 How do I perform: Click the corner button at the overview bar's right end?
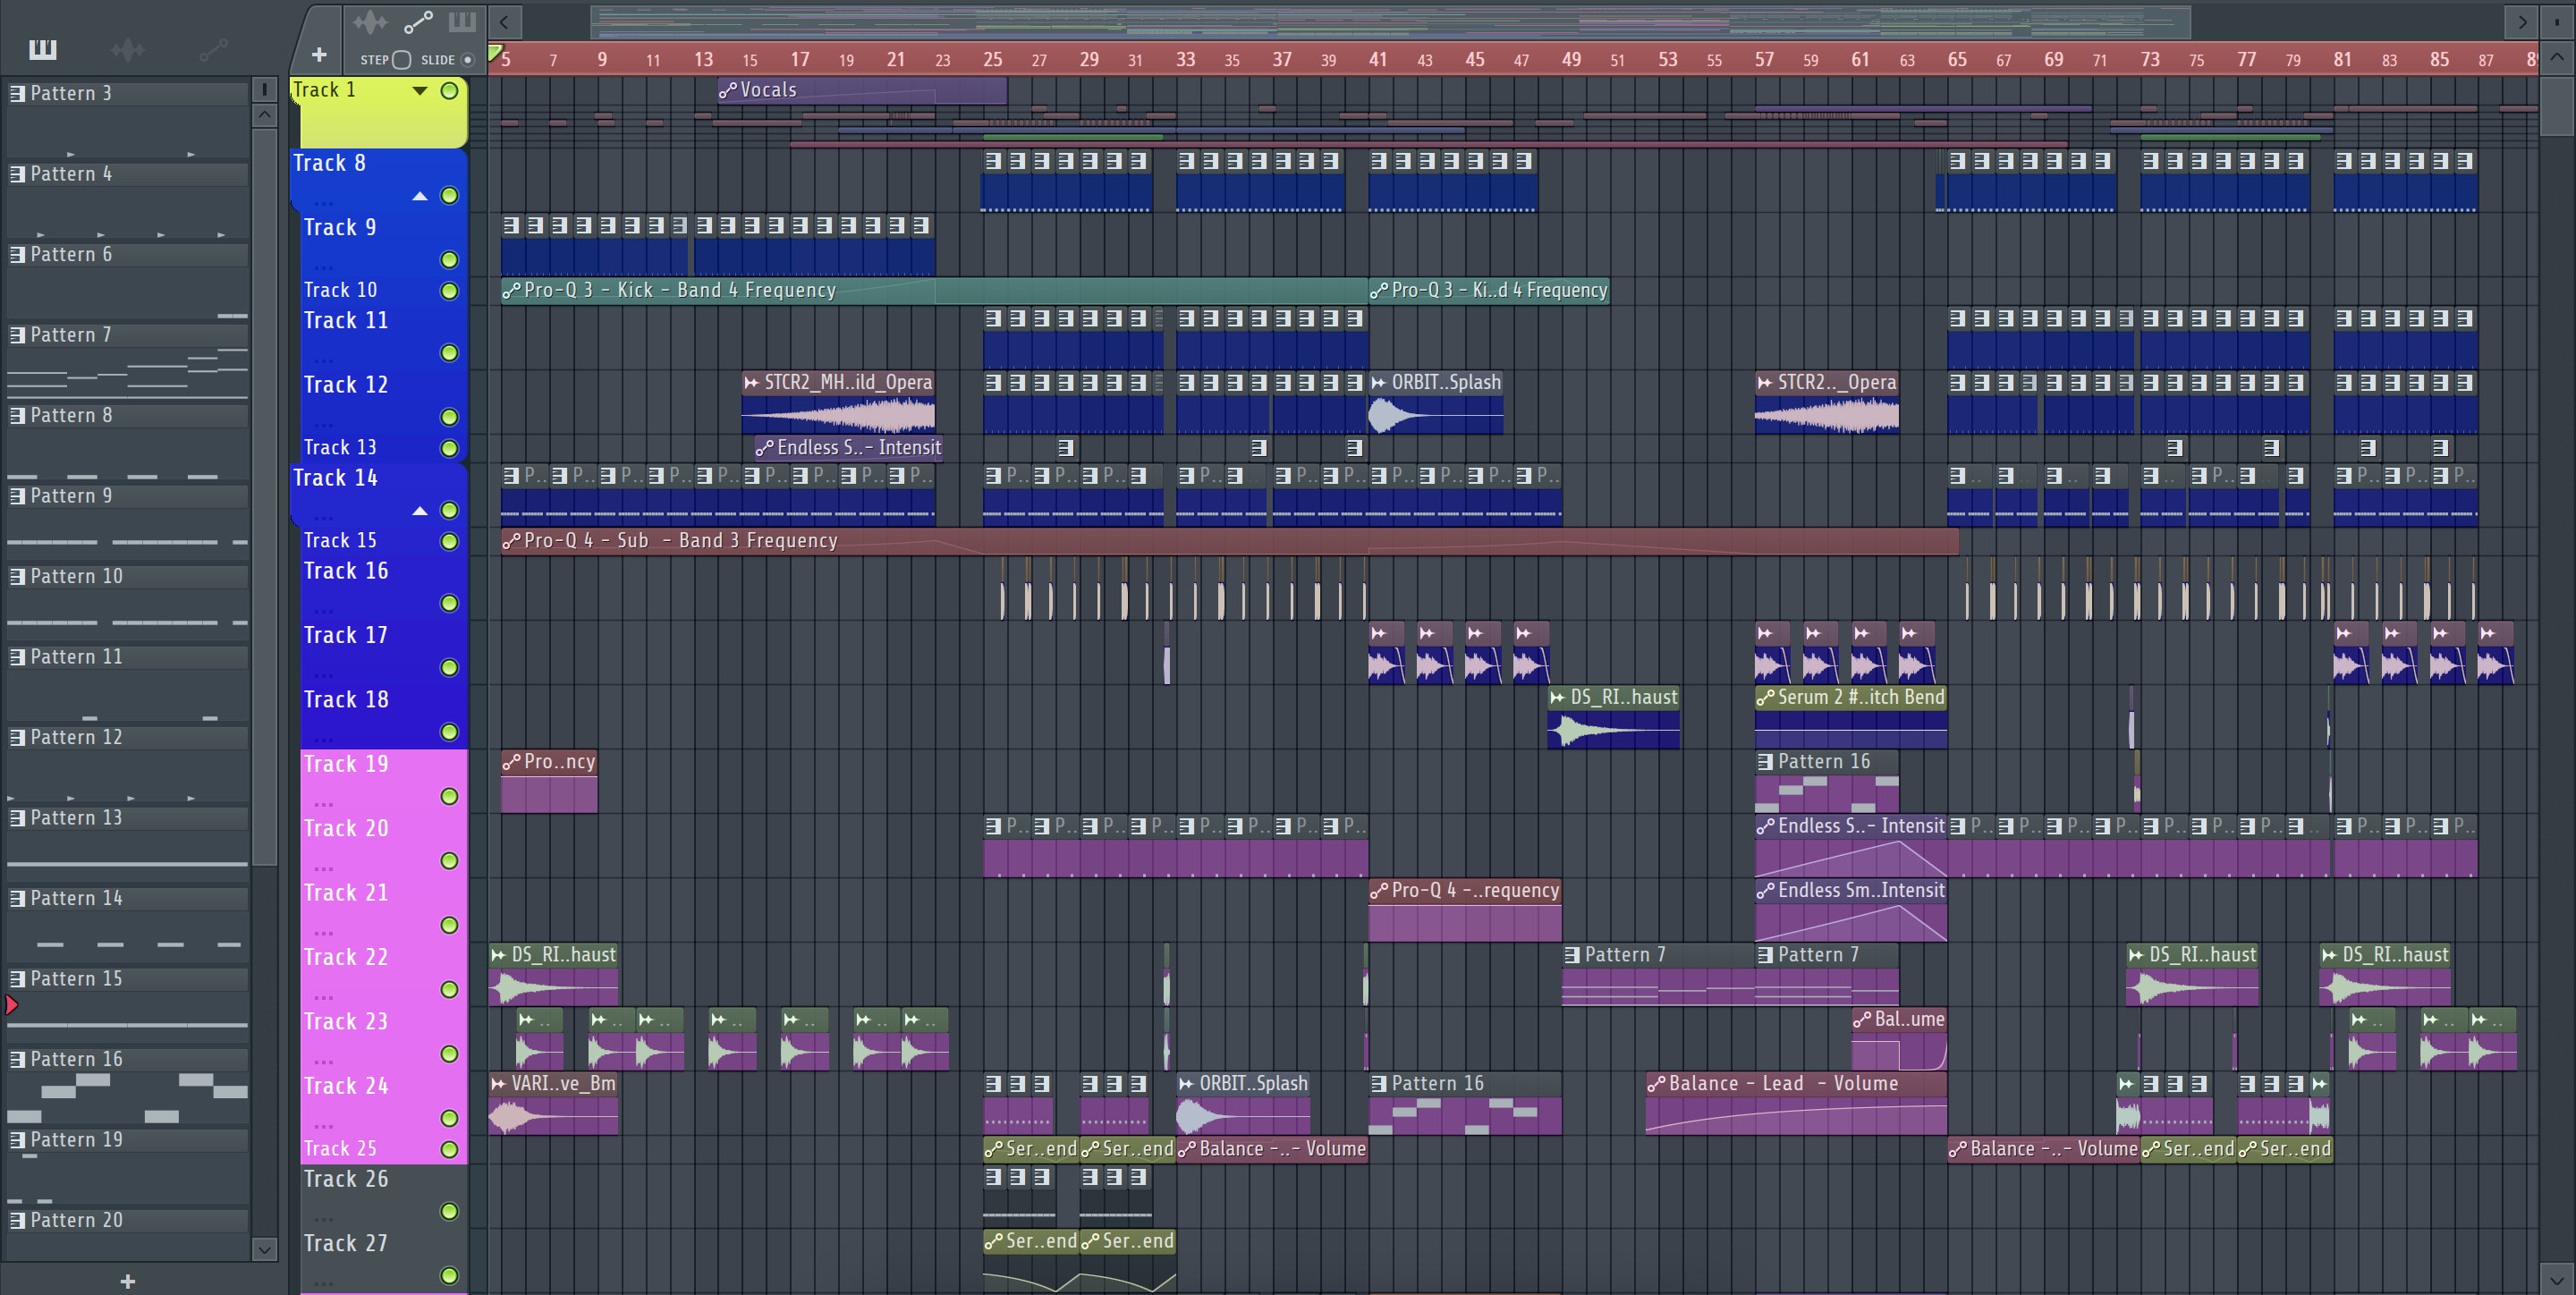(x=2556, y=21)
